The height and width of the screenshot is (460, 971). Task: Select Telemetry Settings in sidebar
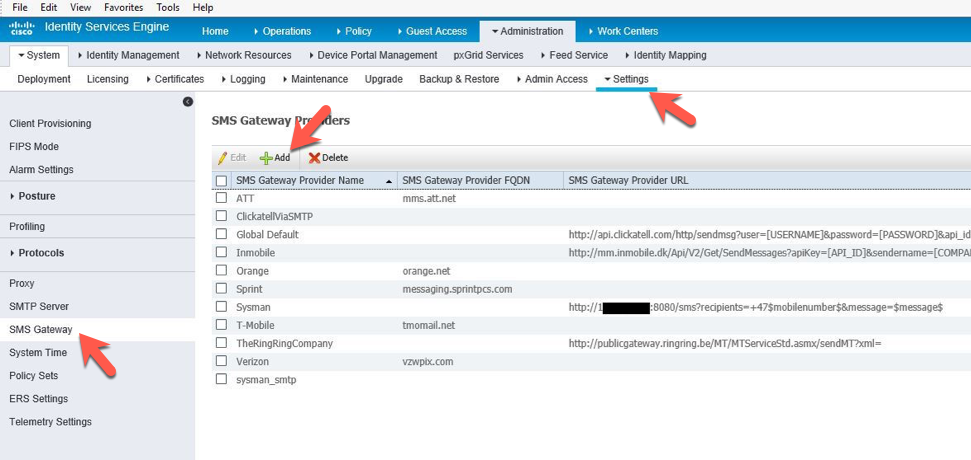[50, 422]
